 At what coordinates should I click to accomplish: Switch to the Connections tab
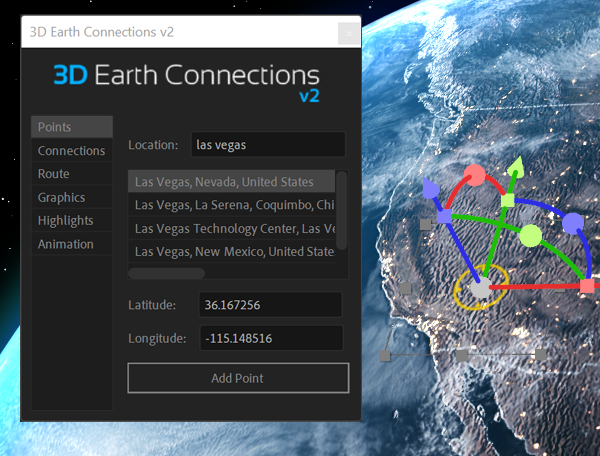pyautogui.click(x=72, y=150)
